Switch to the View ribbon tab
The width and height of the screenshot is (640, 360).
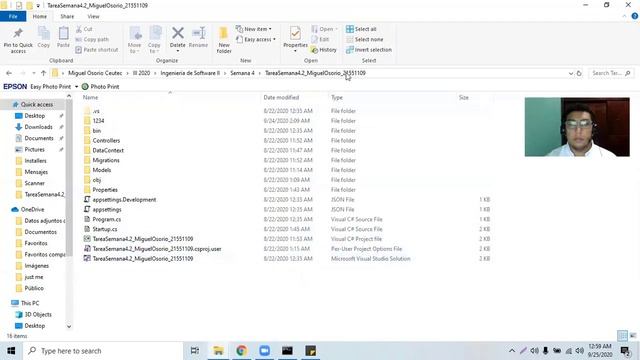tap(93, 16)
